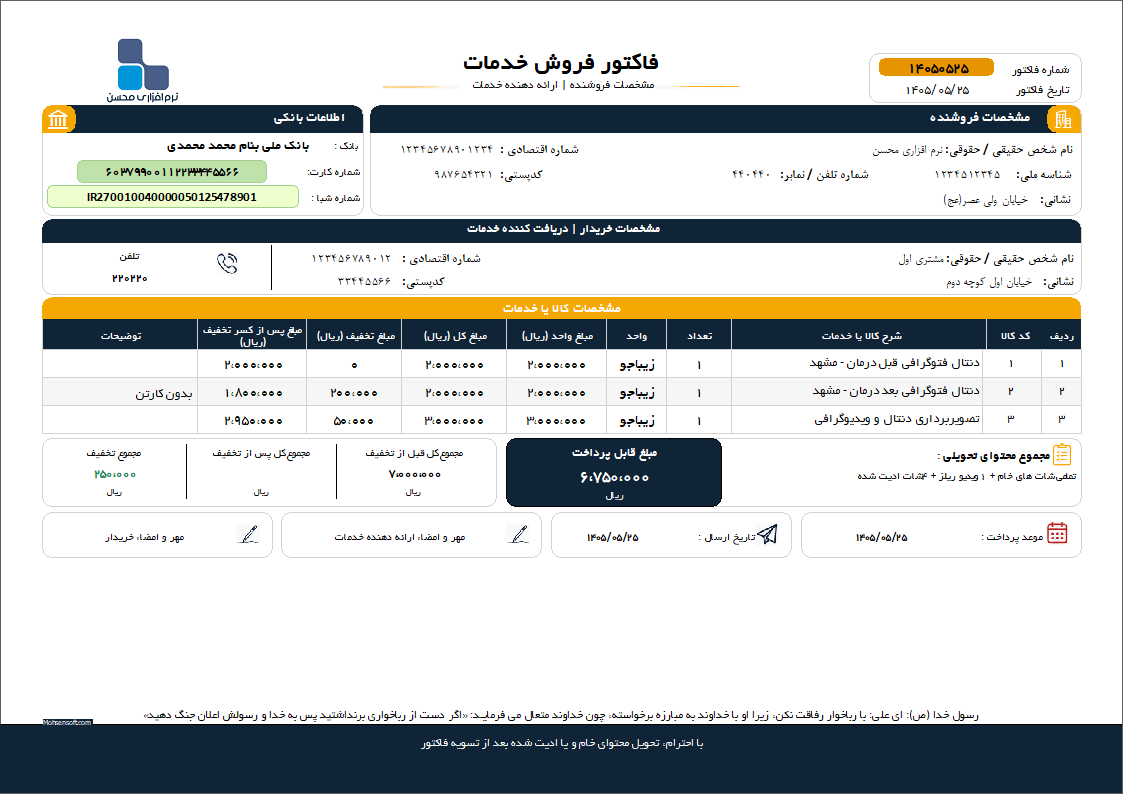Click the item دنتال فتوگرافی بعد درمان - مشهد
Screen dimensions: 1123x794
896,391
